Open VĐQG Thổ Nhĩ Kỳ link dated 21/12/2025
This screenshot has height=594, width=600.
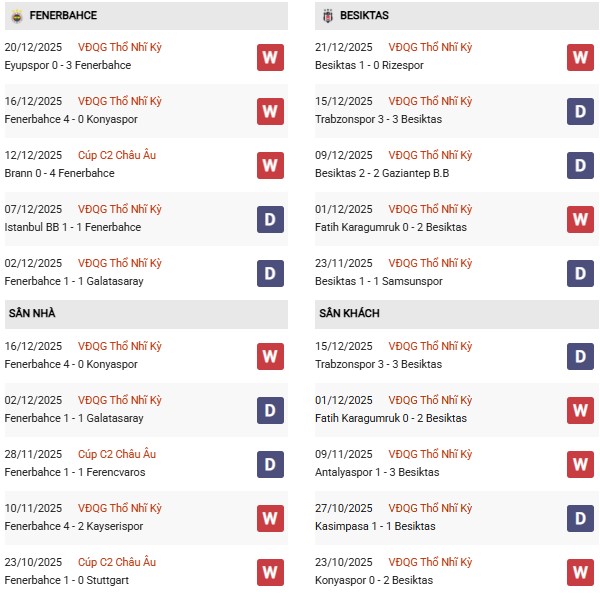coord(430,47)
